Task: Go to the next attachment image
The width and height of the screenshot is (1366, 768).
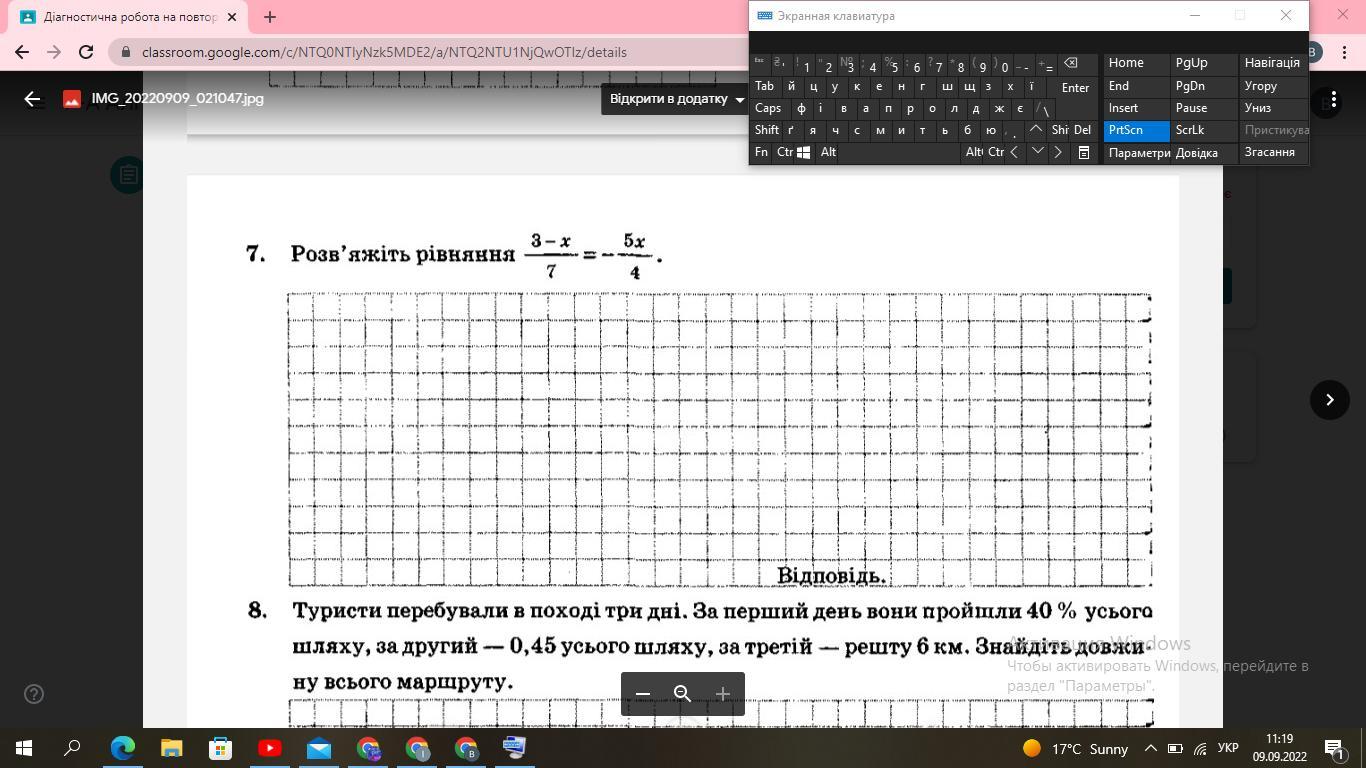Action: coord(1330,400)
